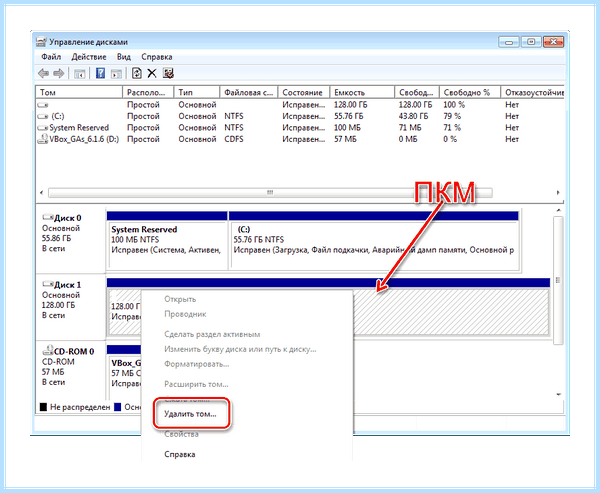Click the black X delete toolbar icon

pyautogui.click(x=152, y=73)
